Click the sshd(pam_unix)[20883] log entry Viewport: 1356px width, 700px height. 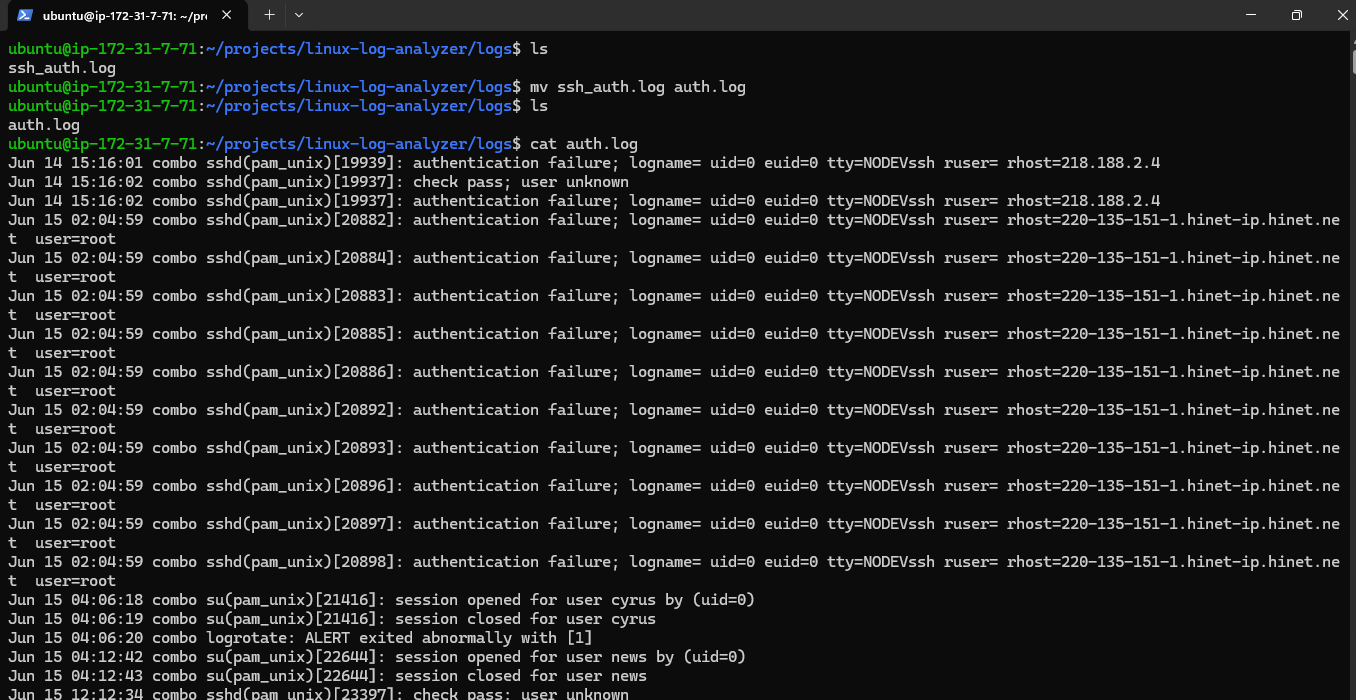(x=674, y=305)
